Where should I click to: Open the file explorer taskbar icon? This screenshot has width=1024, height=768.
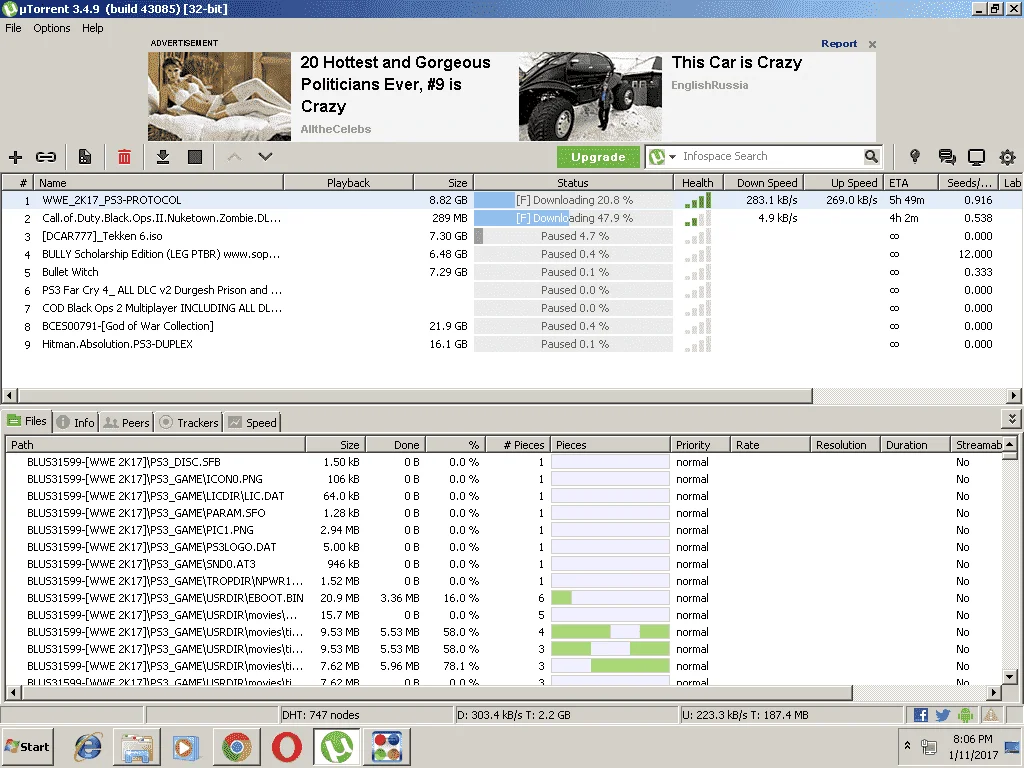pos(136,747)
